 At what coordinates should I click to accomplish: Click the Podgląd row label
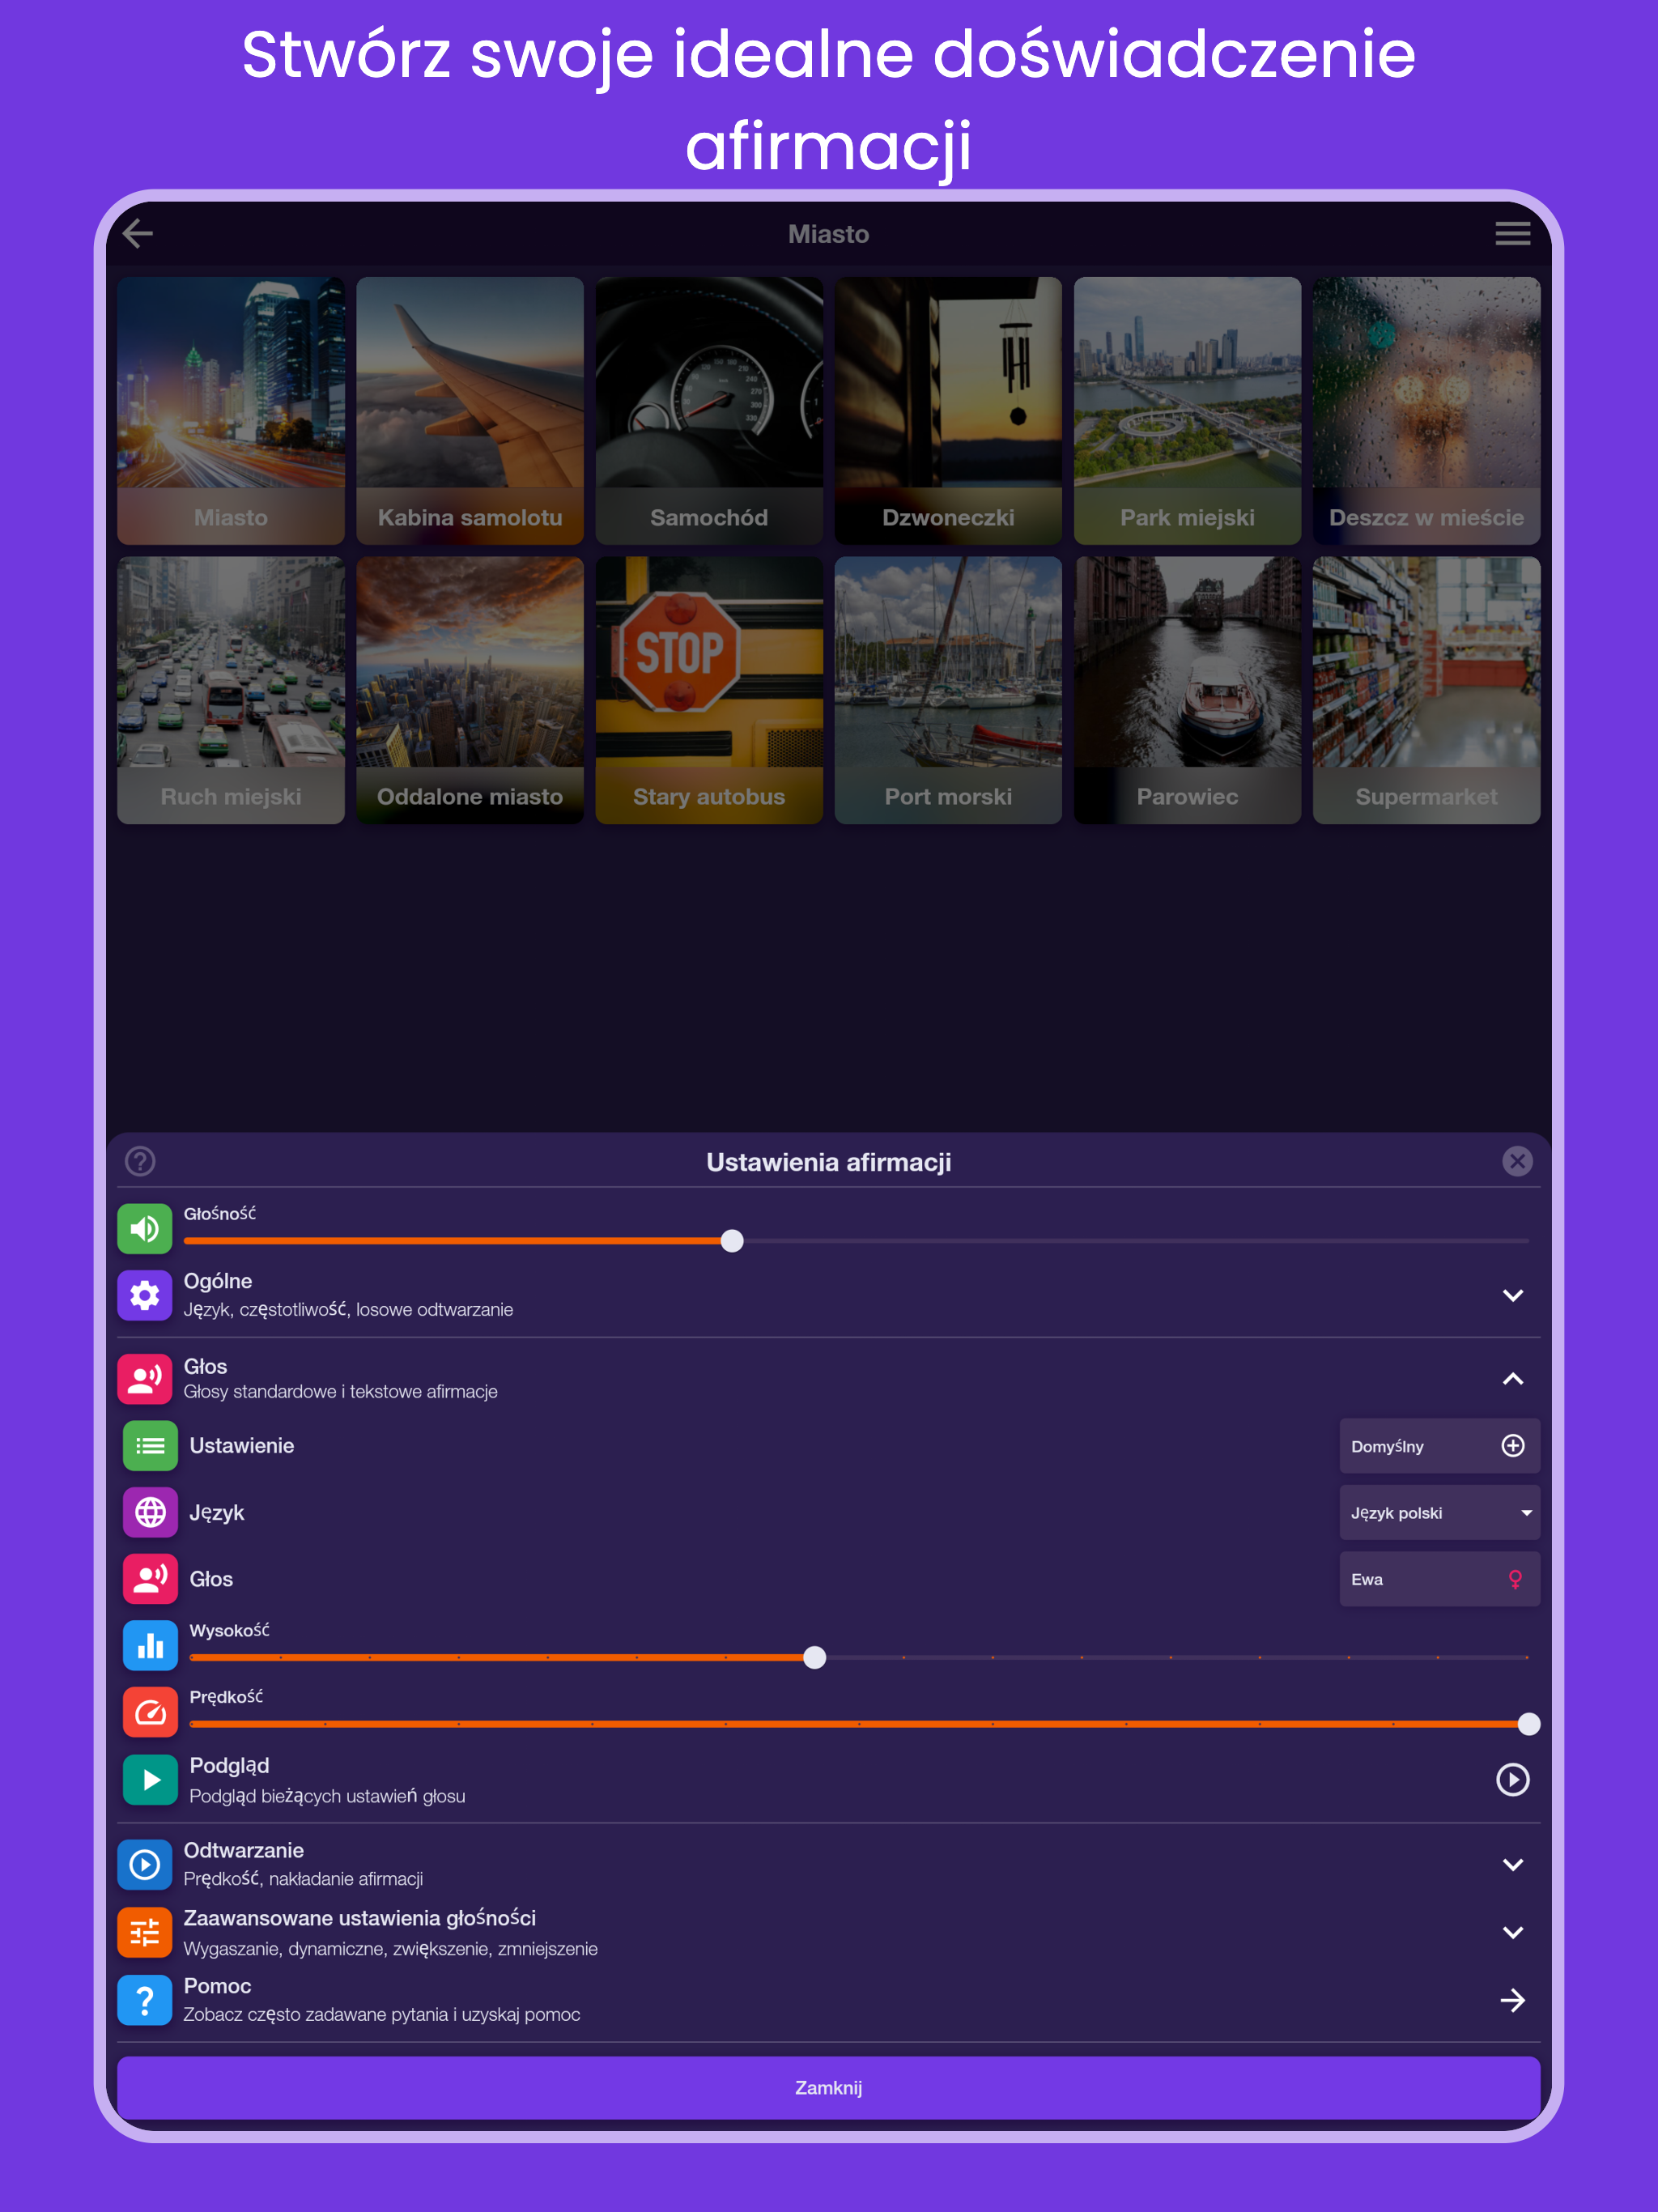pos(229,1766)
